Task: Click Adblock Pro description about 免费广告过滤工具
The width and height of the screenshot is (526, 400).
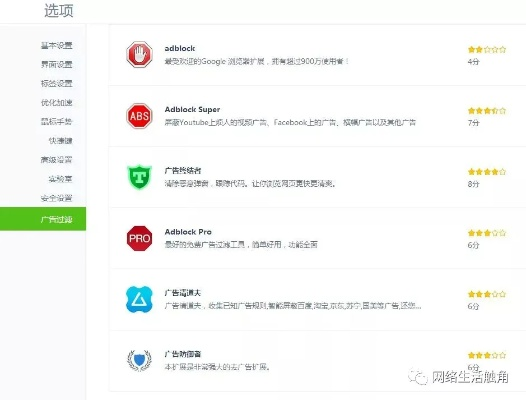Action: [241, 245]
